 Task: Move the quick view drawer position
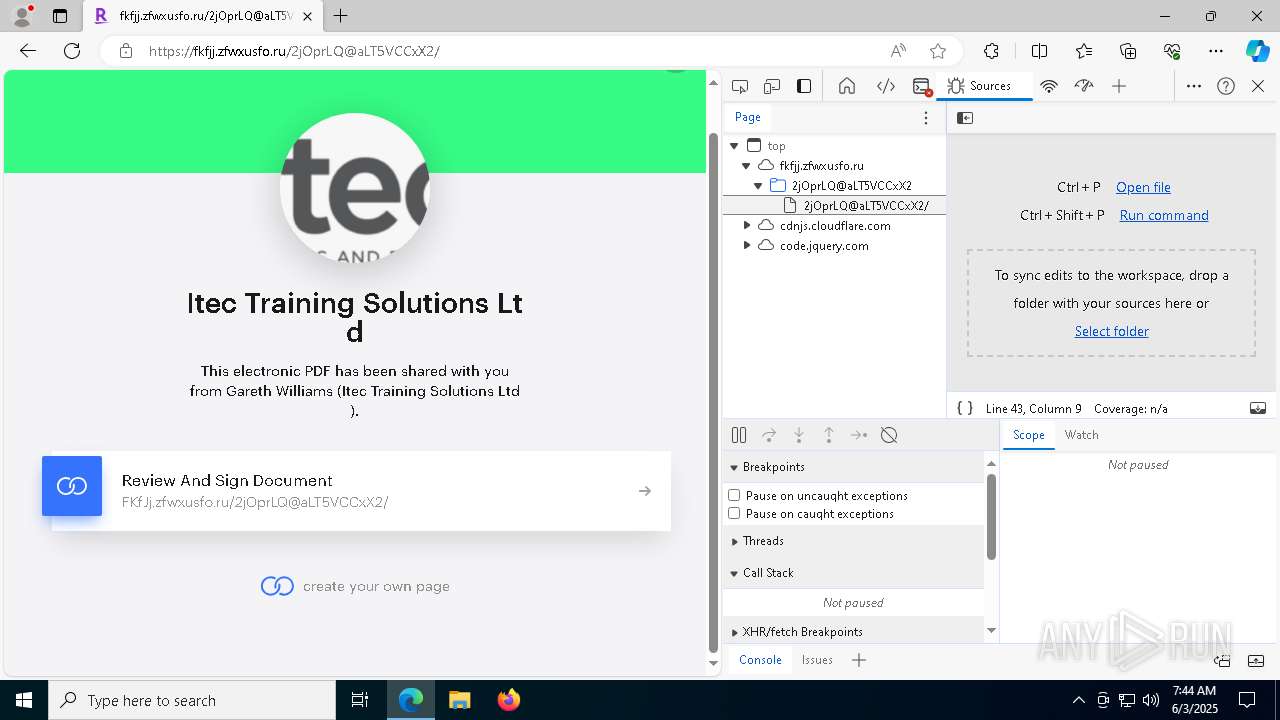click(x=1222, y=660)
